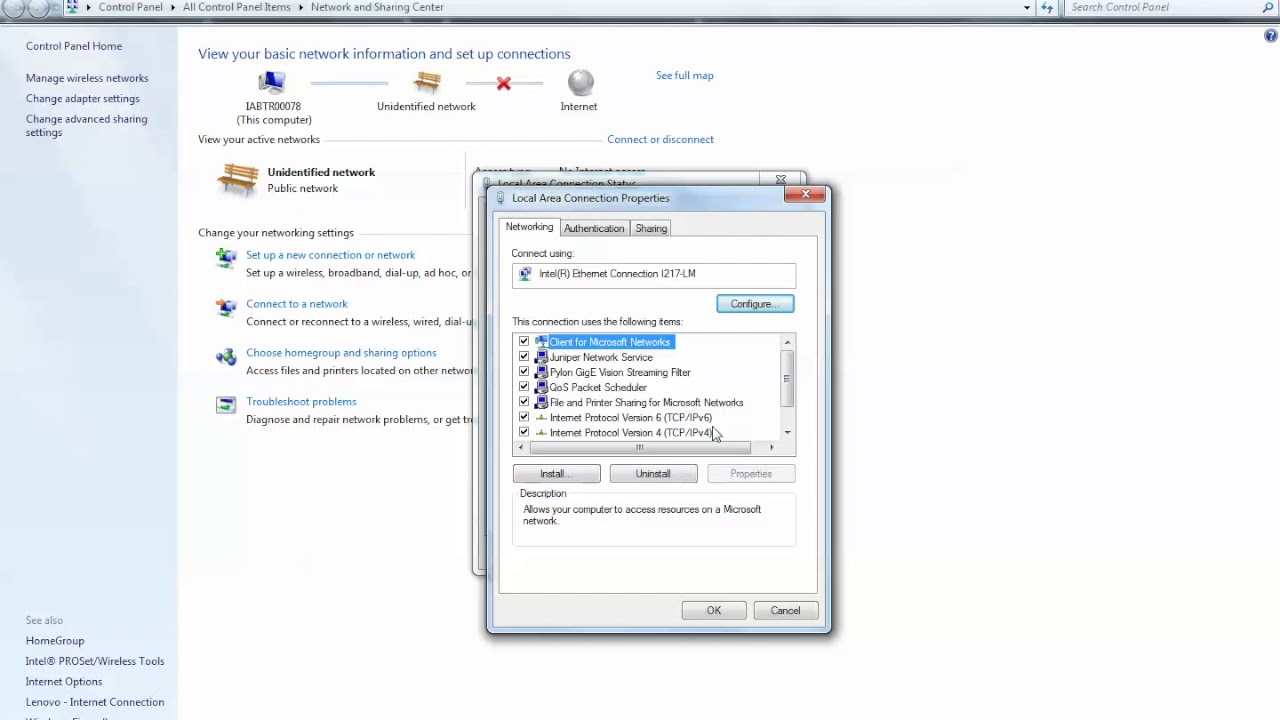This screenshot has width=1280, height=720.
Task: Click the horizontal scrollbar thumb in items list
Action: (x=639, y=447)
